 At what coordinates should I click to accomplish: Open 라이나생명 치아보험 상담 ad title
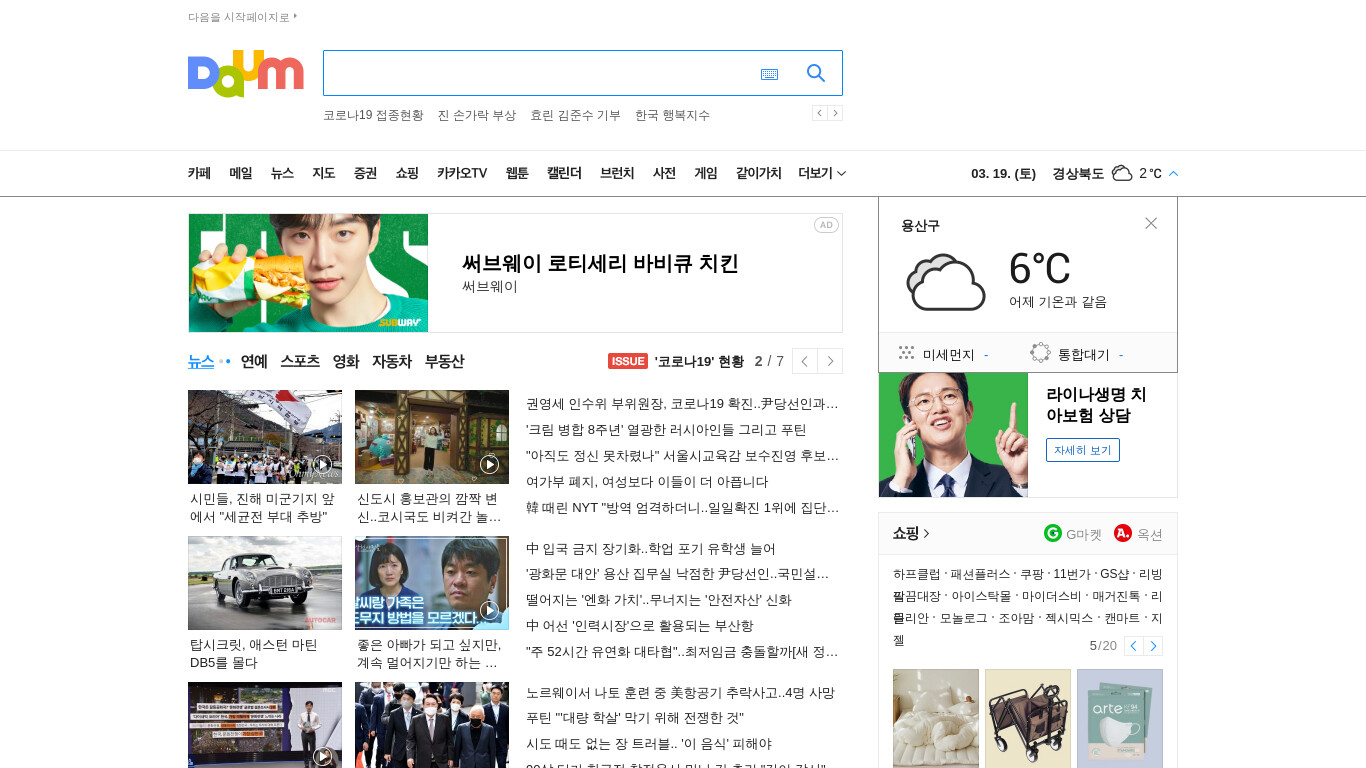tap(1096, 405)
